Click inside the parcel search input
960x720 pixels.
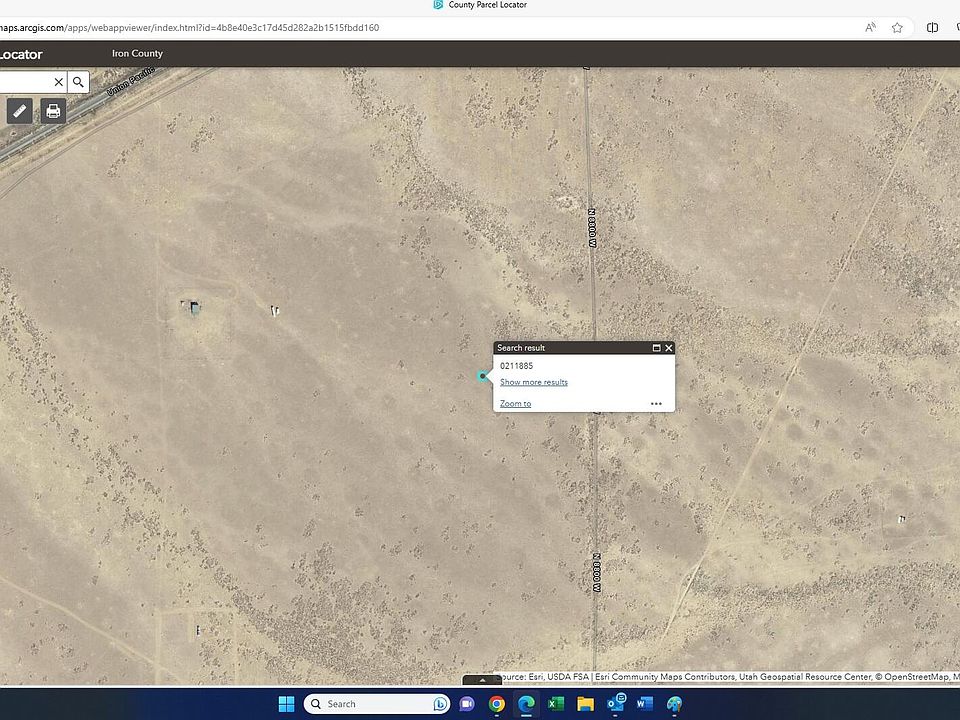pos(25,82)
